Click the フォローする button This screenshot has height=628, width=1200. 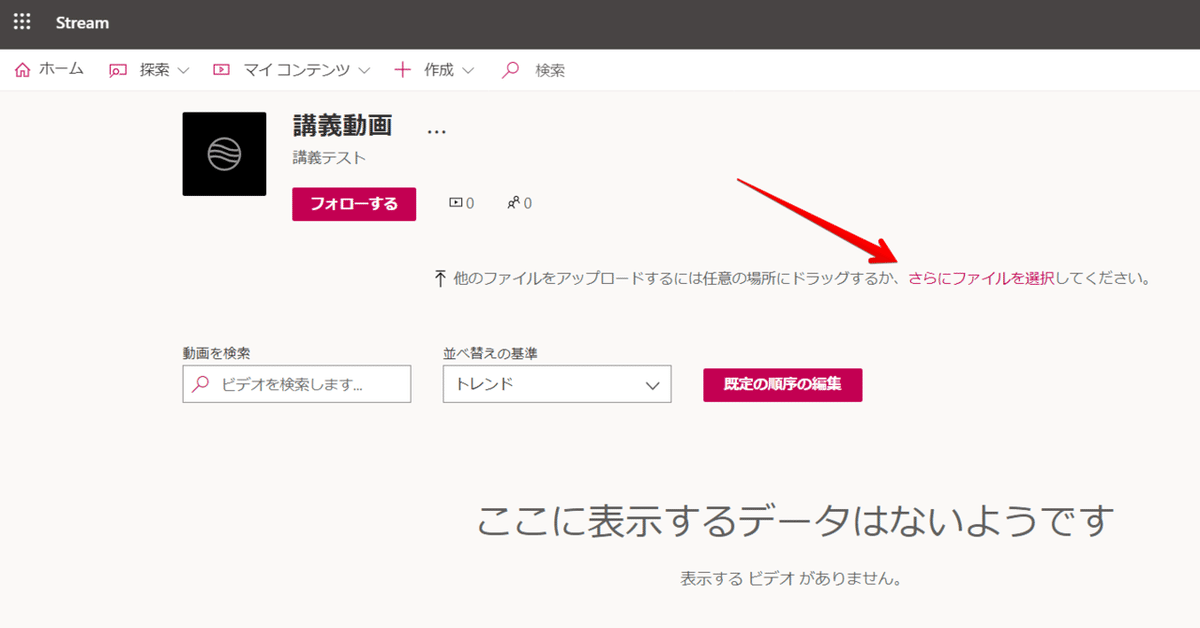(x=354, y=204)
